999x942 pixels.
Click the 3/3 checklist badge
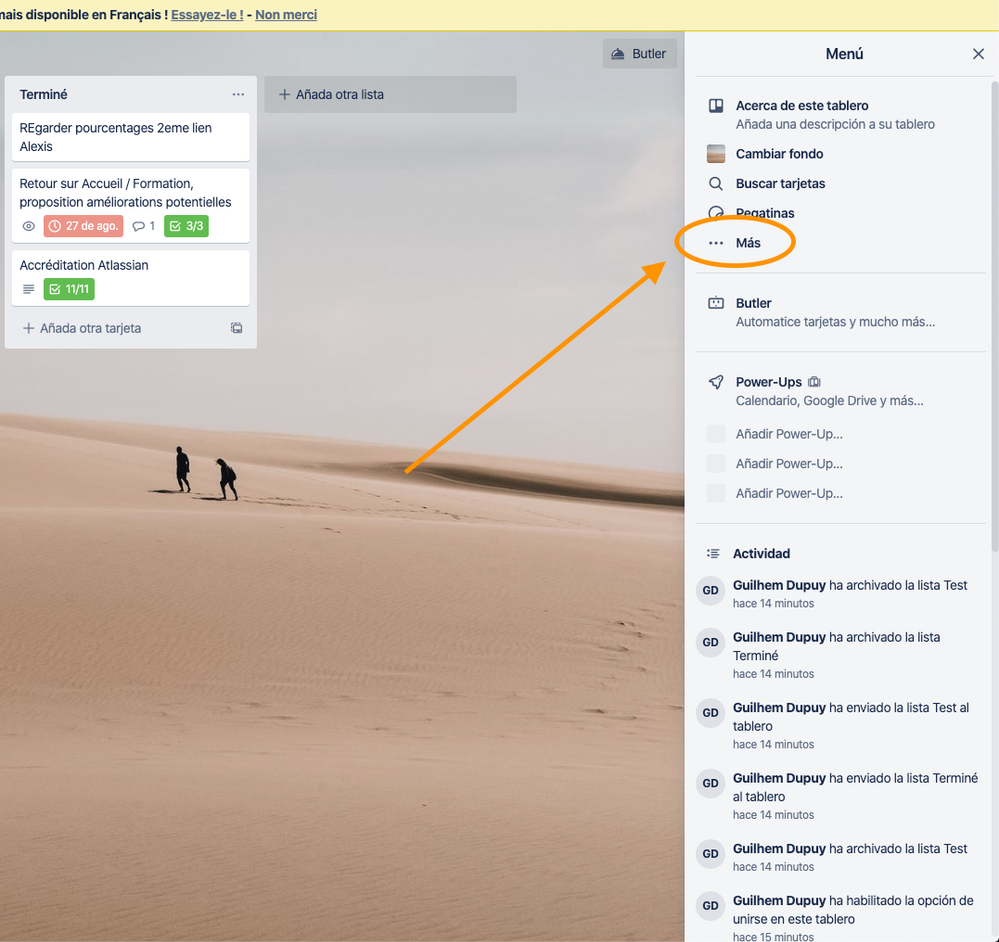[x=186, y=226]
